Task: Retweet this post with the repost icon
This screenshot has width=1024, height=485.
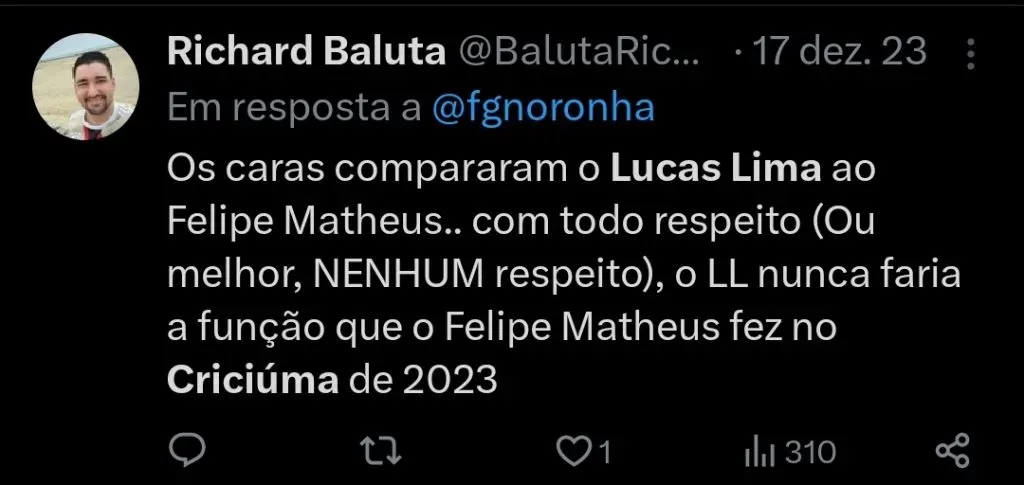Action: 381,451
